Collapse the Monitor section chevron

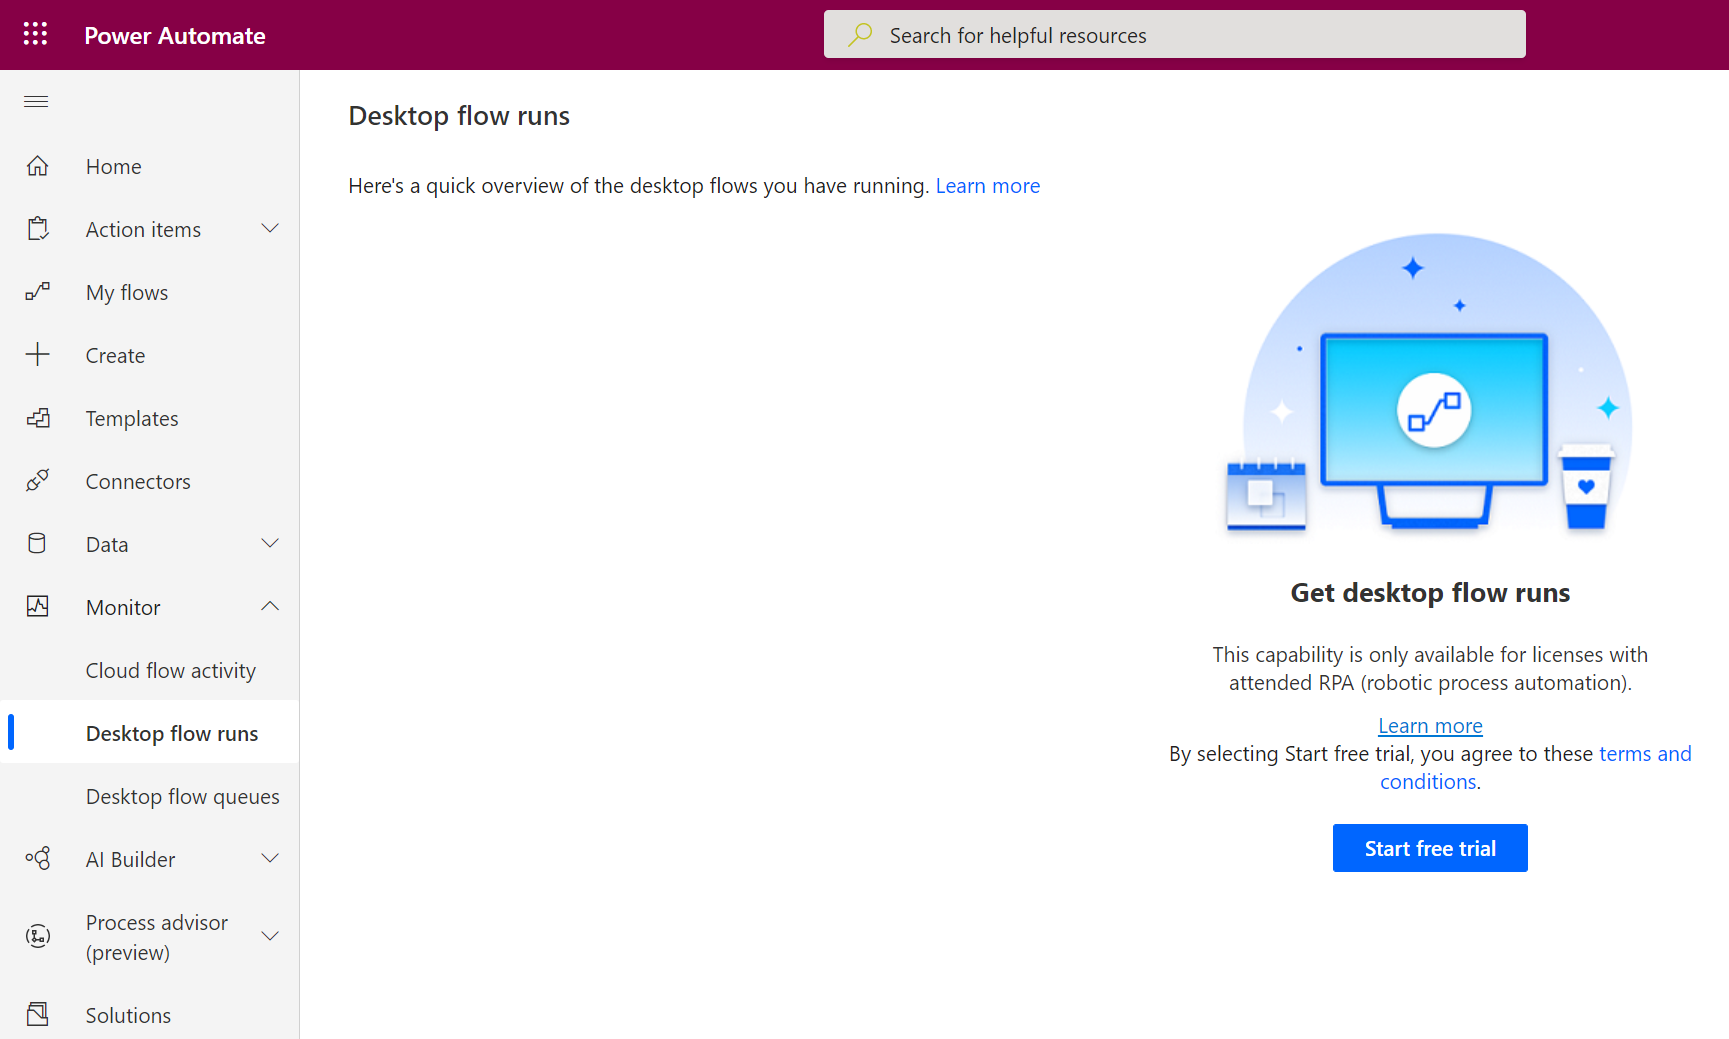270,607
